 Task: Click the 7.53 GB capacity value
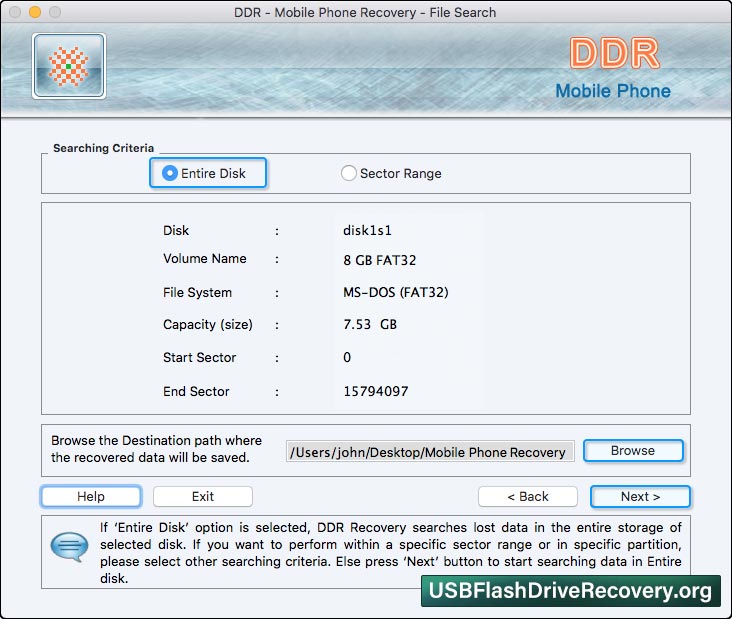(370, 324)
